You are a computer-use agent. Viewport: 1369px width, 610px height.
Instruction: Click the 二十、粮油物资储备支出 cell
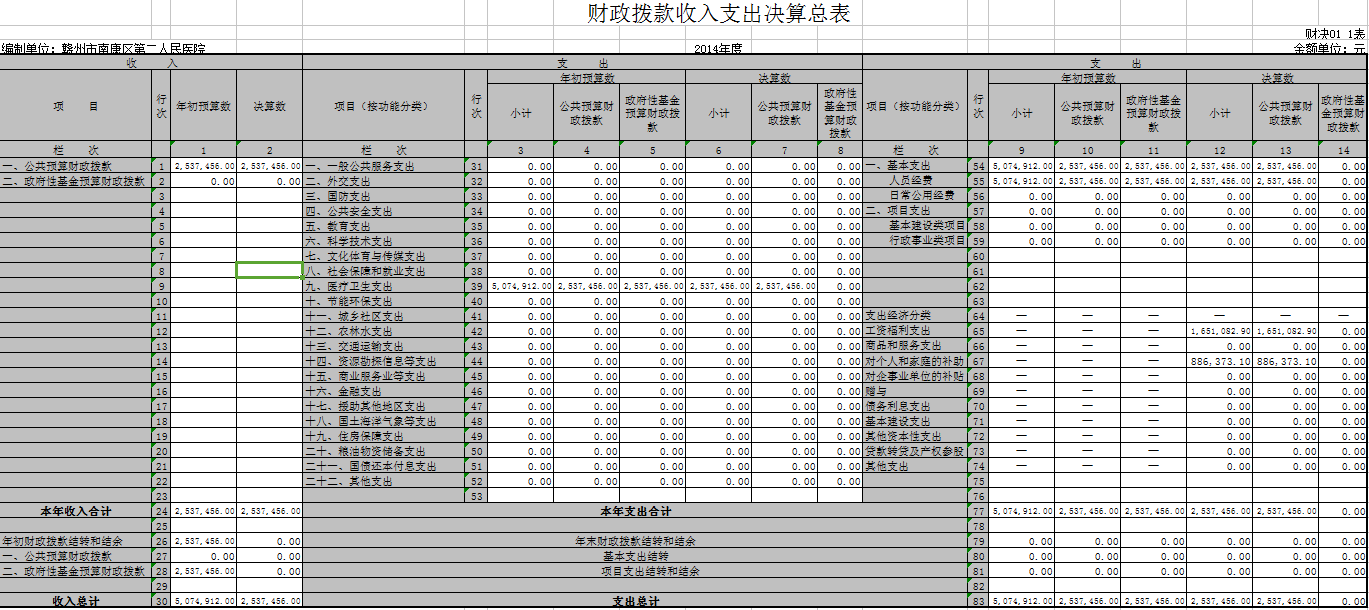click(x=384, y=452)
